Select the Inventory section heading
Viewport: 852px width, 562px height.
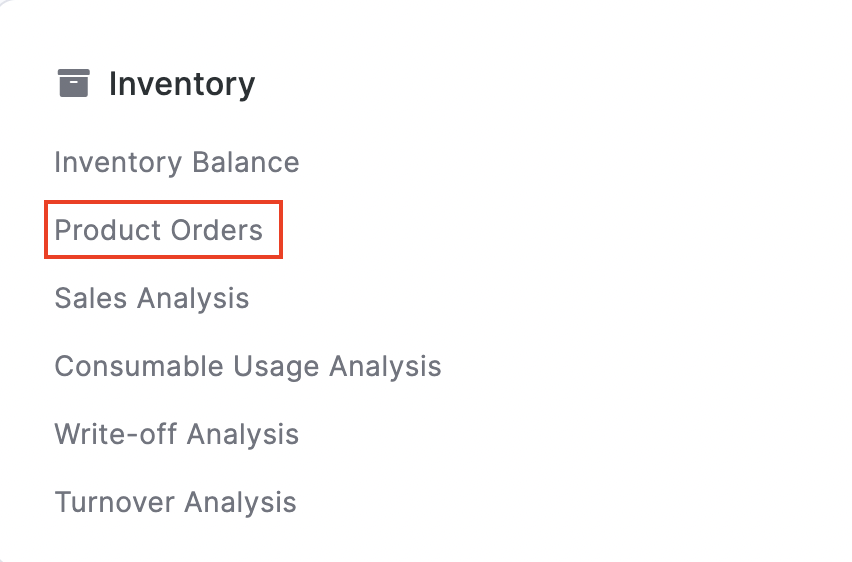coord(181,84)
